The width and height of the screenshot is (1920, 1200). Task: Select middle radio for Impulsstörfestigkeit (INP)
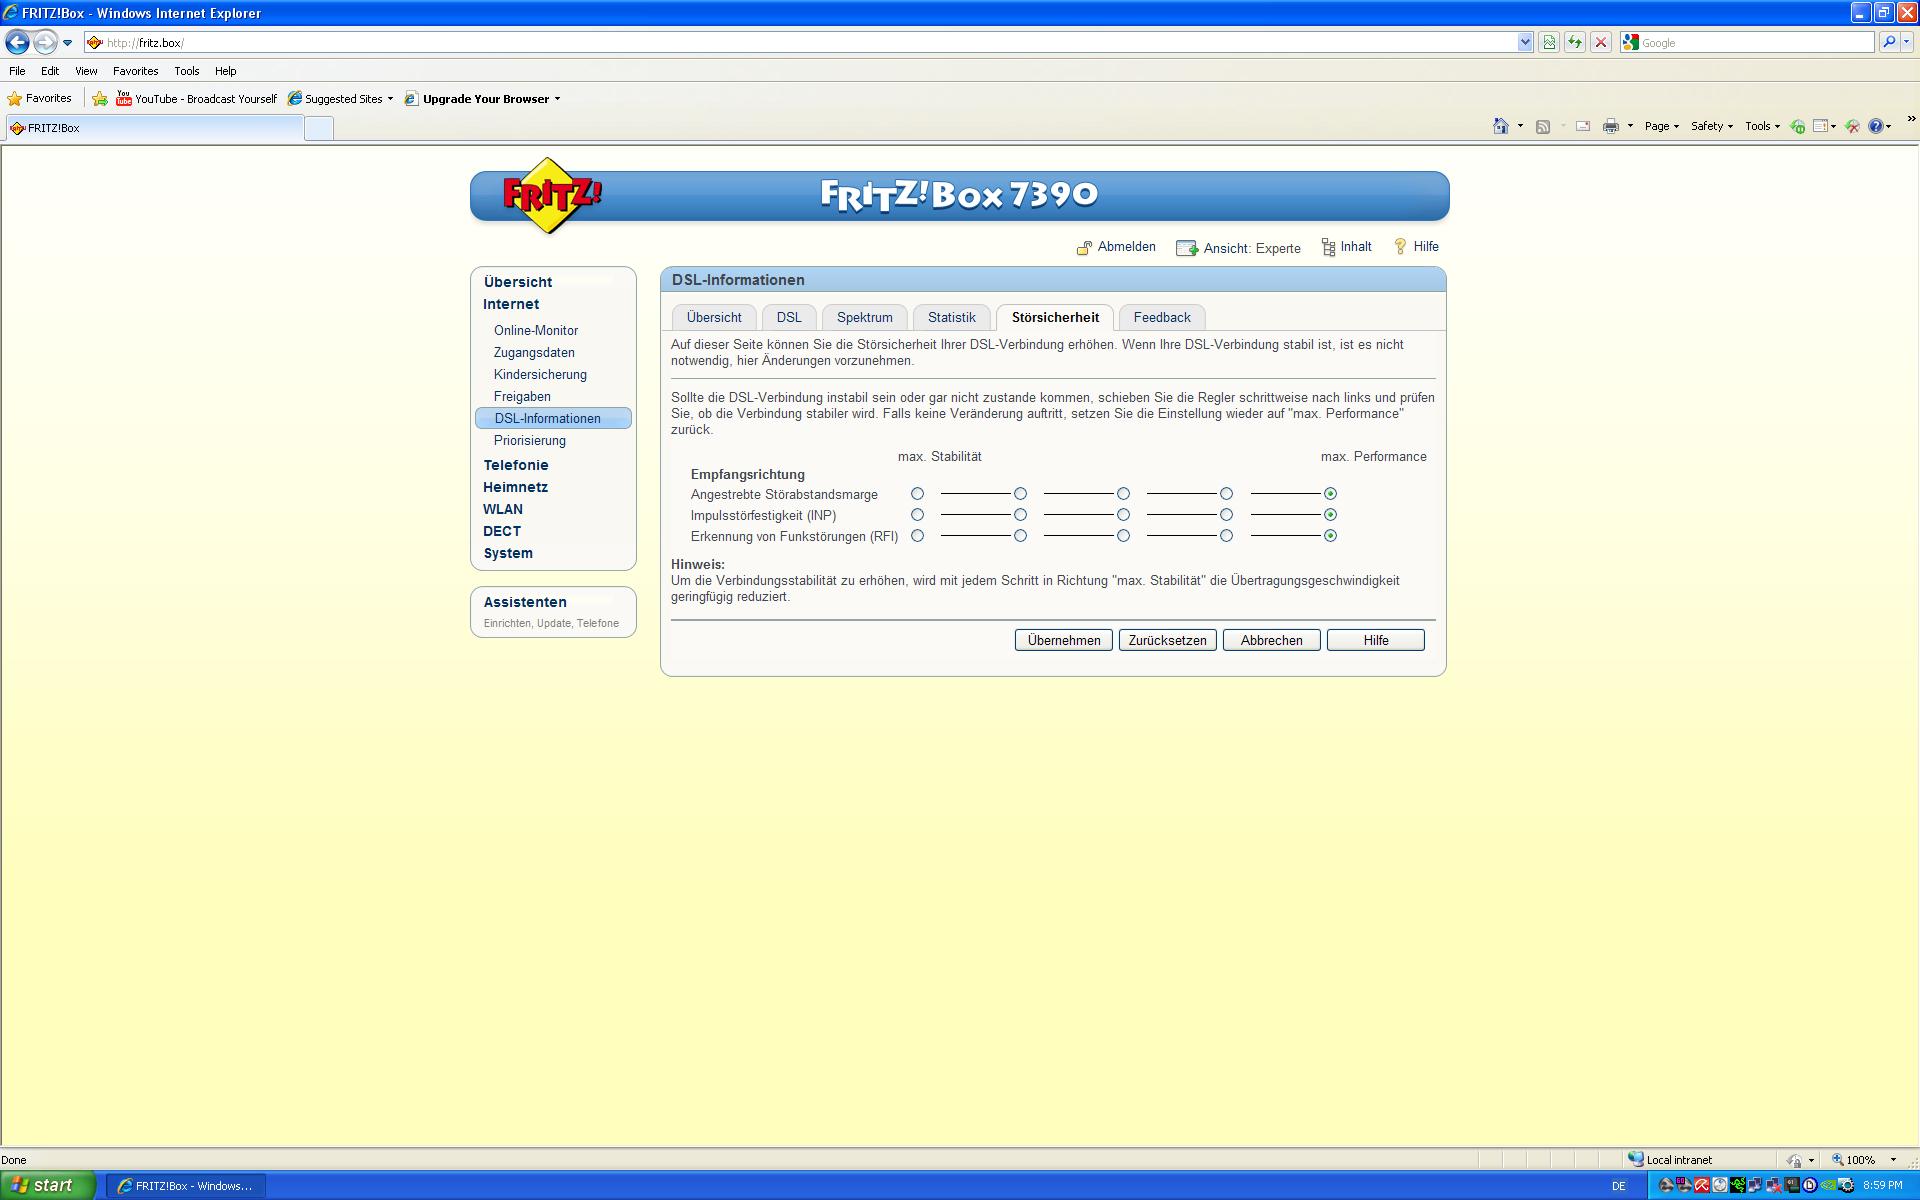click(x=1123, y=515)
